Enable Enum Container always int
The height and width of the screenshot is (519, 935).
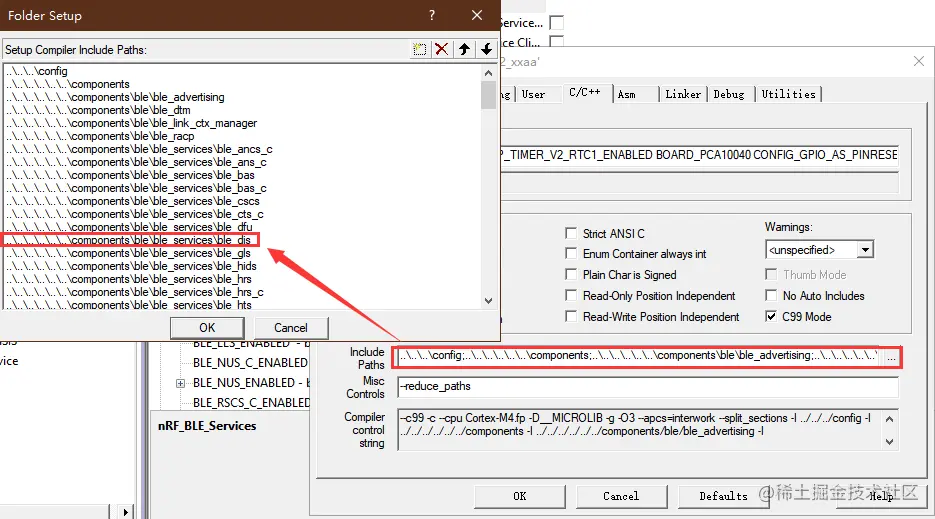(x=571, y=254)
